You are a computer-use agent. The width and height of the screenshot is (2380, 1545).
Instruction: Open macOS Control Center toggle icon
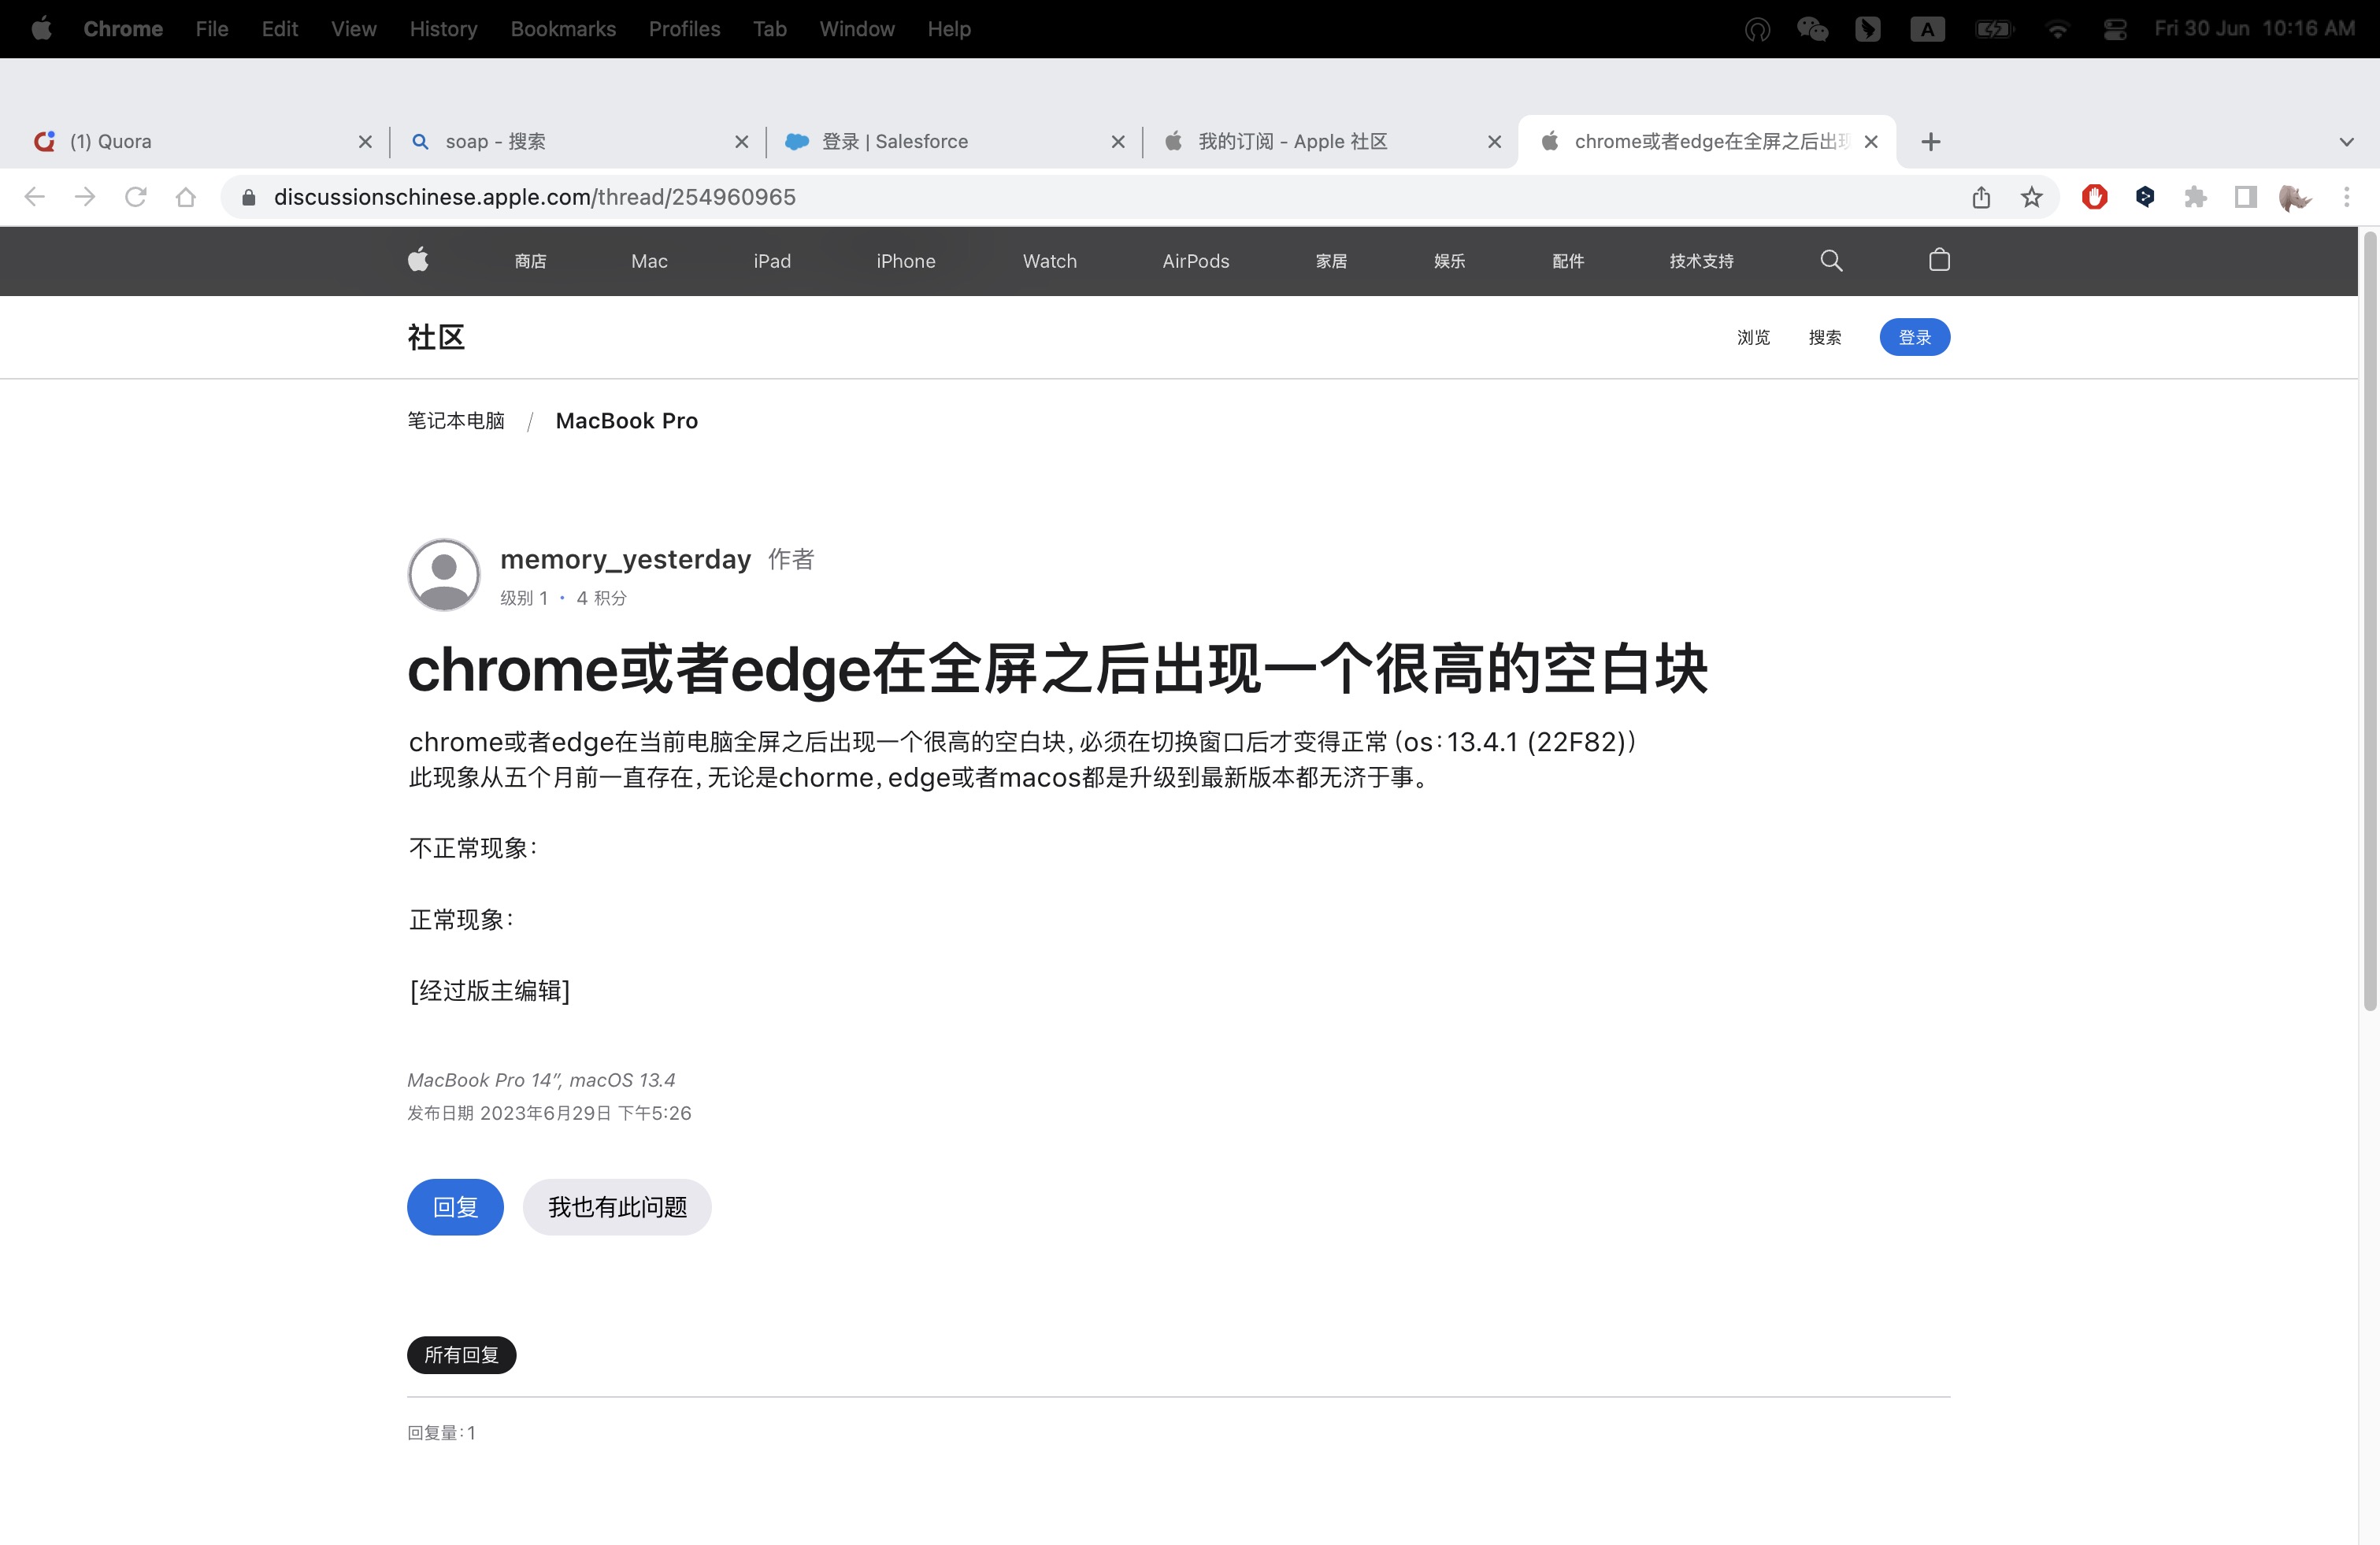[x=2114, y=29]
